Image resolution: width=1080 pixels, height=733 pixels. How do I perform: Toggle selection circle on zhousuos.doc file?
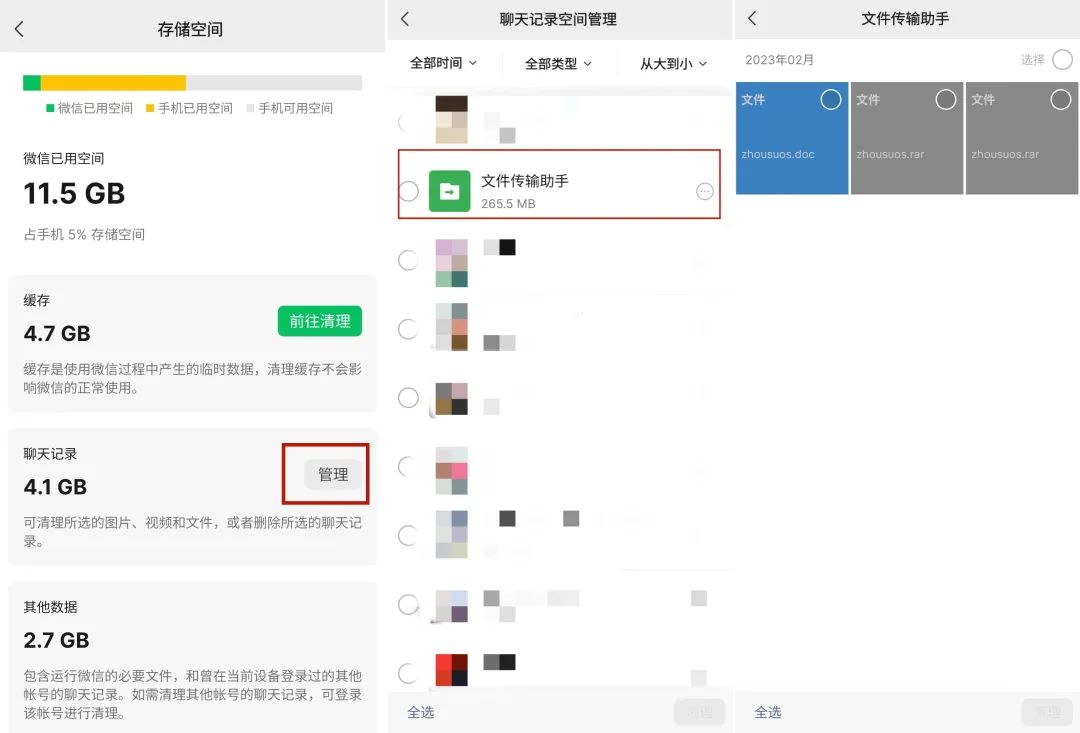830,100
